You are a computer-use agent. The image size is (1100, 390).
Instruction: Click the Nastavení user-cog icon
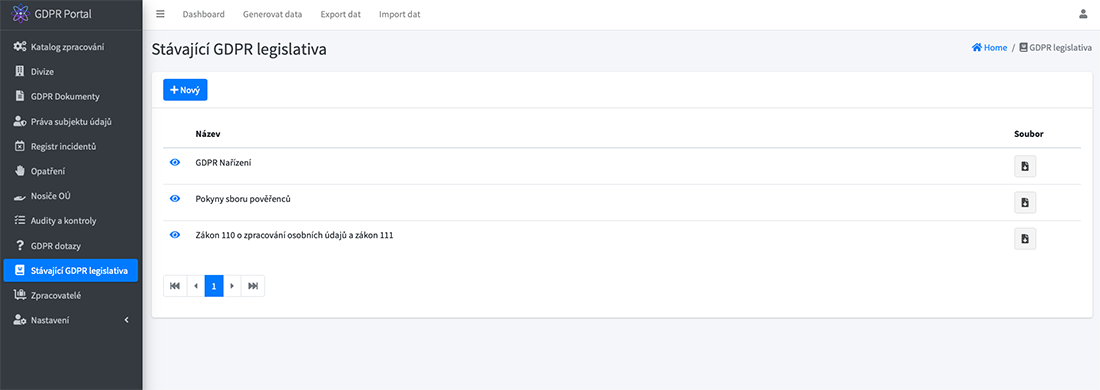20,320
